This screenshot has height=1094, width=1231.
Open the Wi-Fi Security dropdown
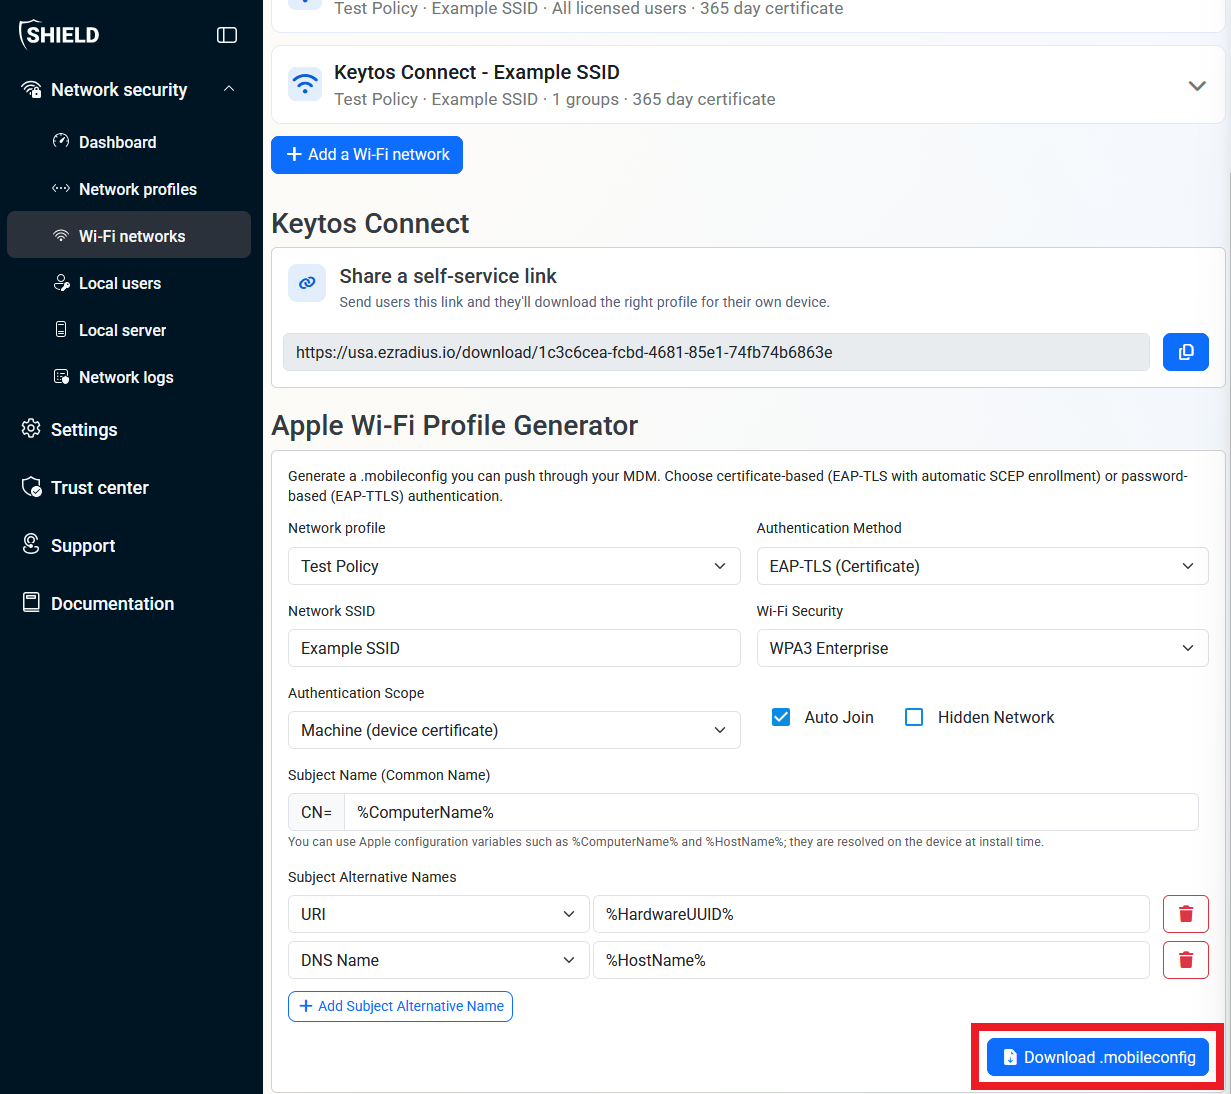[982, 648]
